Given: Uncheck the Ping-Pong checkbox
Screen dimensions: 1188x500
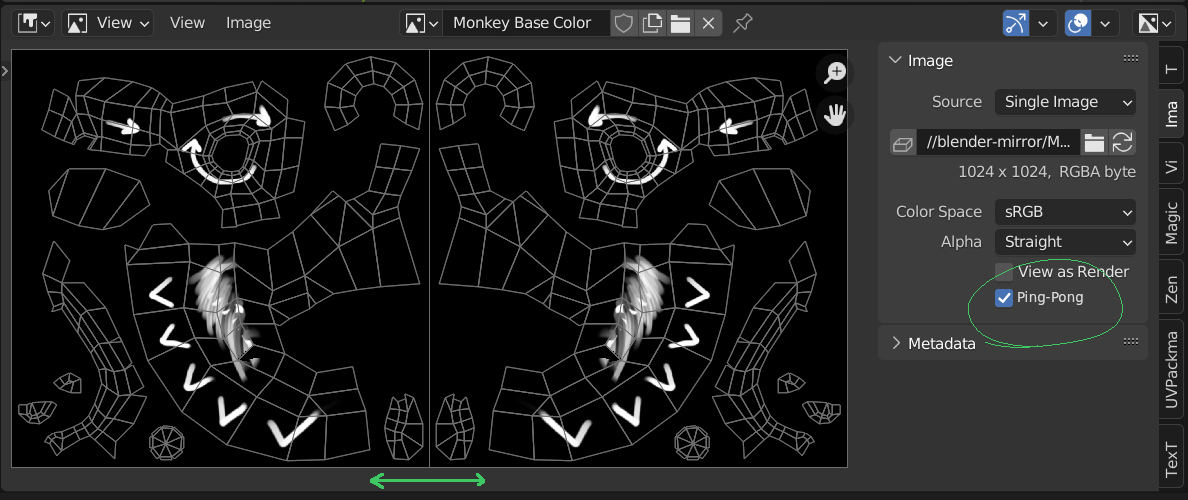Looking at the screenshot, I should tap(1004, 298).
